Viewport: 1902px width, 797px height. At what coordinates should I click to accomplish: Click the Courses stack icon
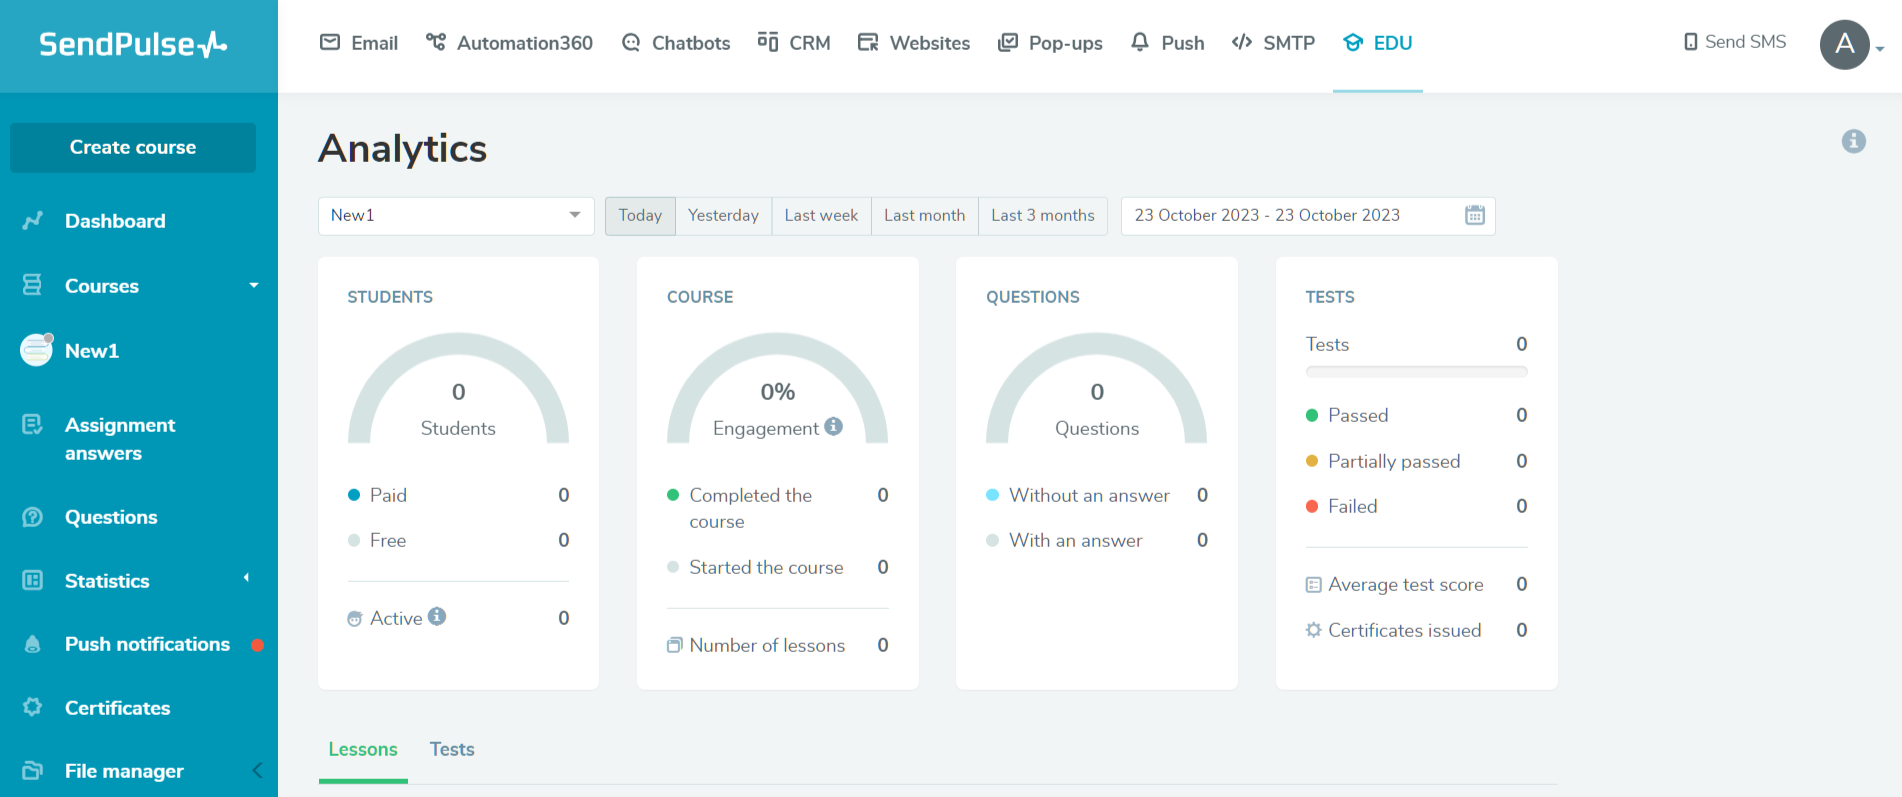[x=33, y=285]
